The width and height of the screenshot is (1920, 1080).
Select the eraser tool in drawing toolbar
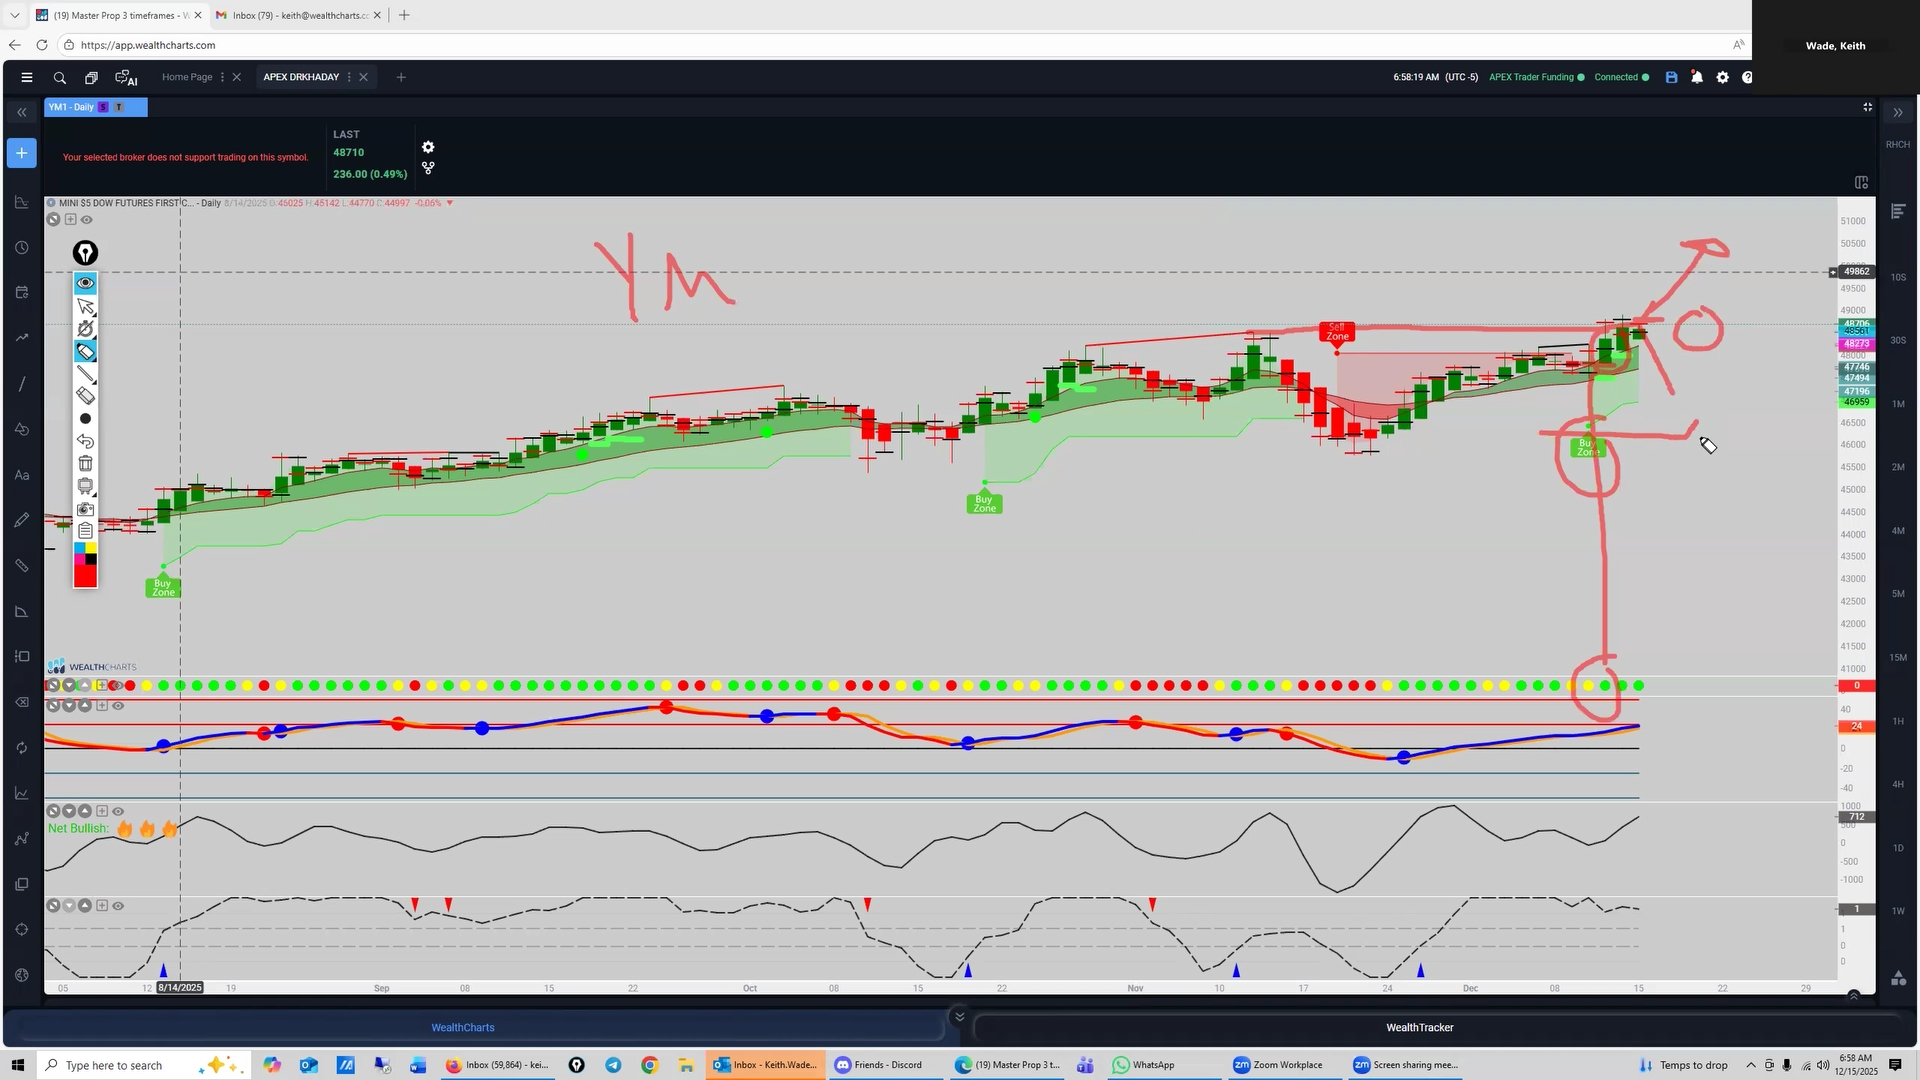tap(86, 396)
